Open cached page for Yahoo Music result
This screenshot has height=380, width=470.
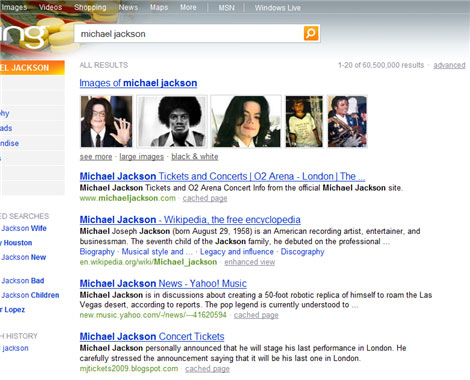(256, 315)
